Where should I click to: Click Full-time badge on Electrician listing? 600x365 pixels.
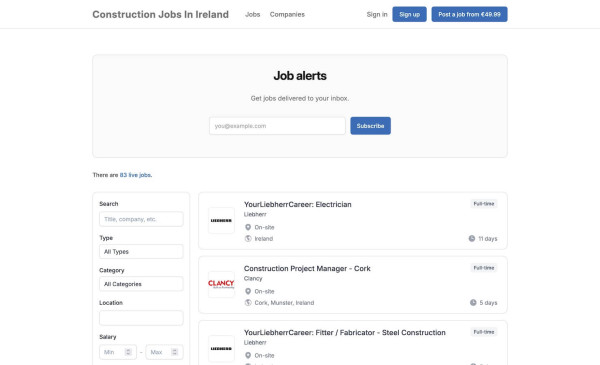pyautogui.click(x=484, y=204)
